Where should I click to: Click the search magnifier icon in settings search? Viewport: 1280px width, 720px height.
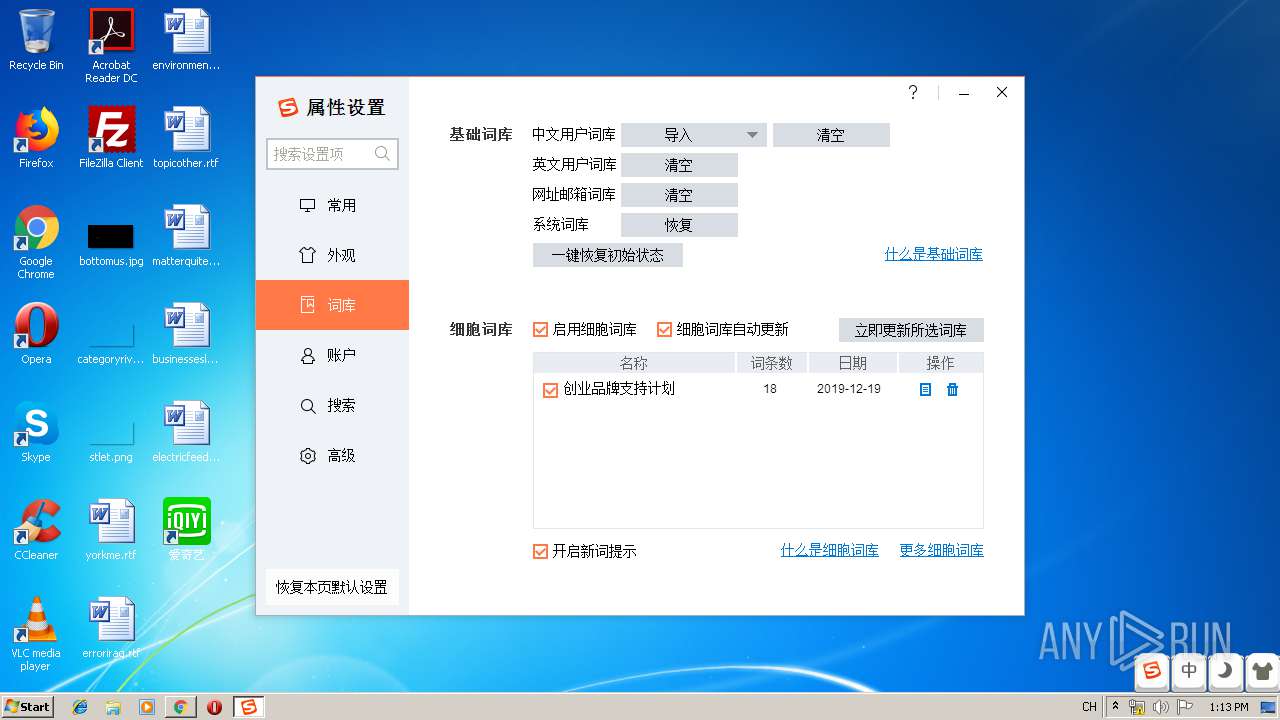382,154
